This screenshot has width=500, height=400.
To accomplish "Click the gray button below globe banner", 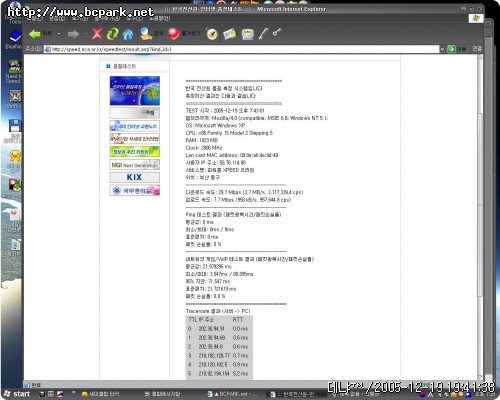I will 135,113.
